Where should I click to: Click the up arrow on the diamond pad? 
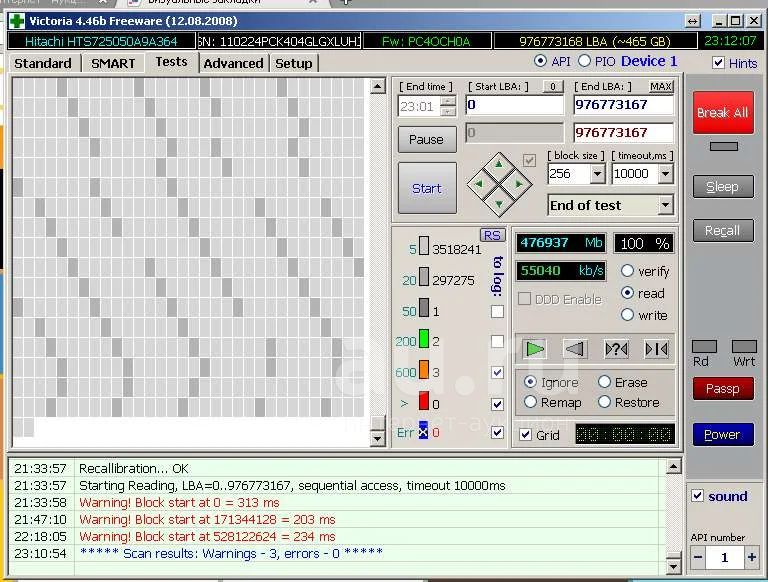(x=499, y=165)
